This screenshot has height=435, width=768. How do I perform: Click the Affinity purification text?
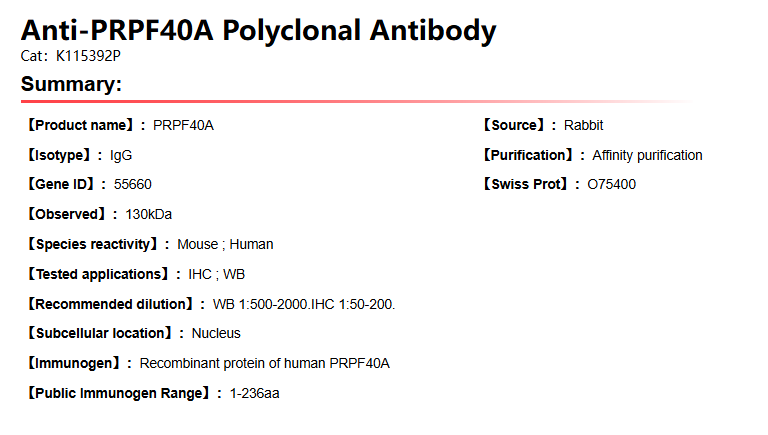(647, 155)
